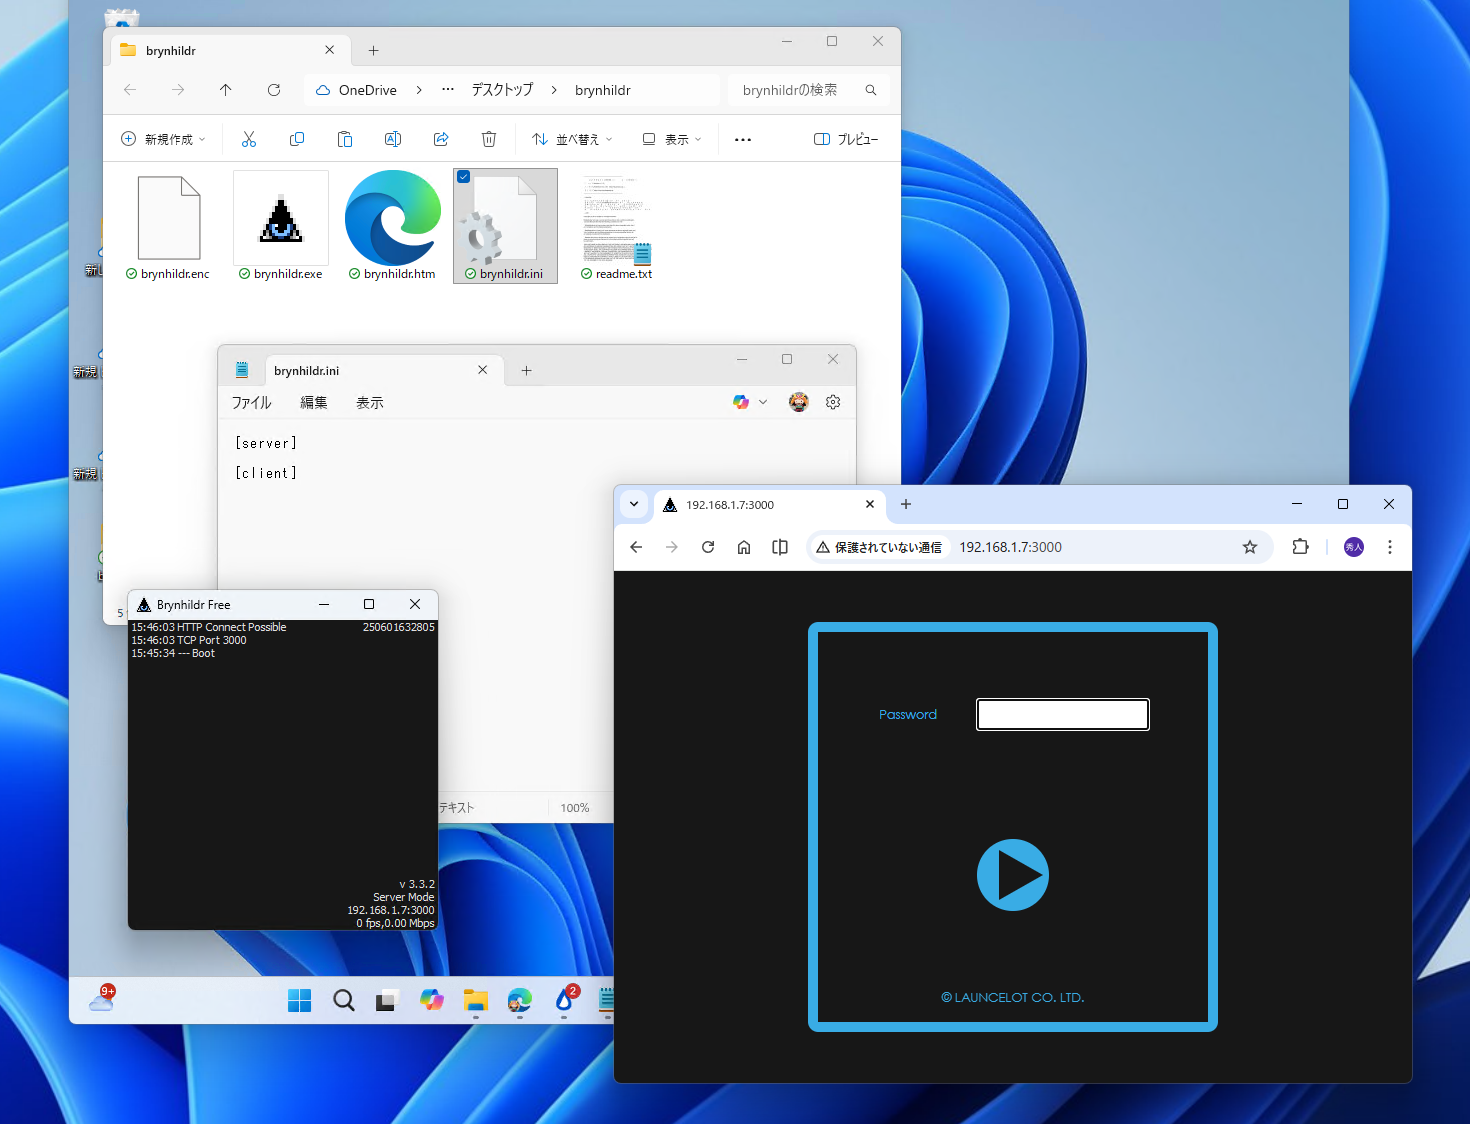Click Chrome's back arrow
The width and height of the screenshot is (1470, 1124).
(x=636, y=547)
